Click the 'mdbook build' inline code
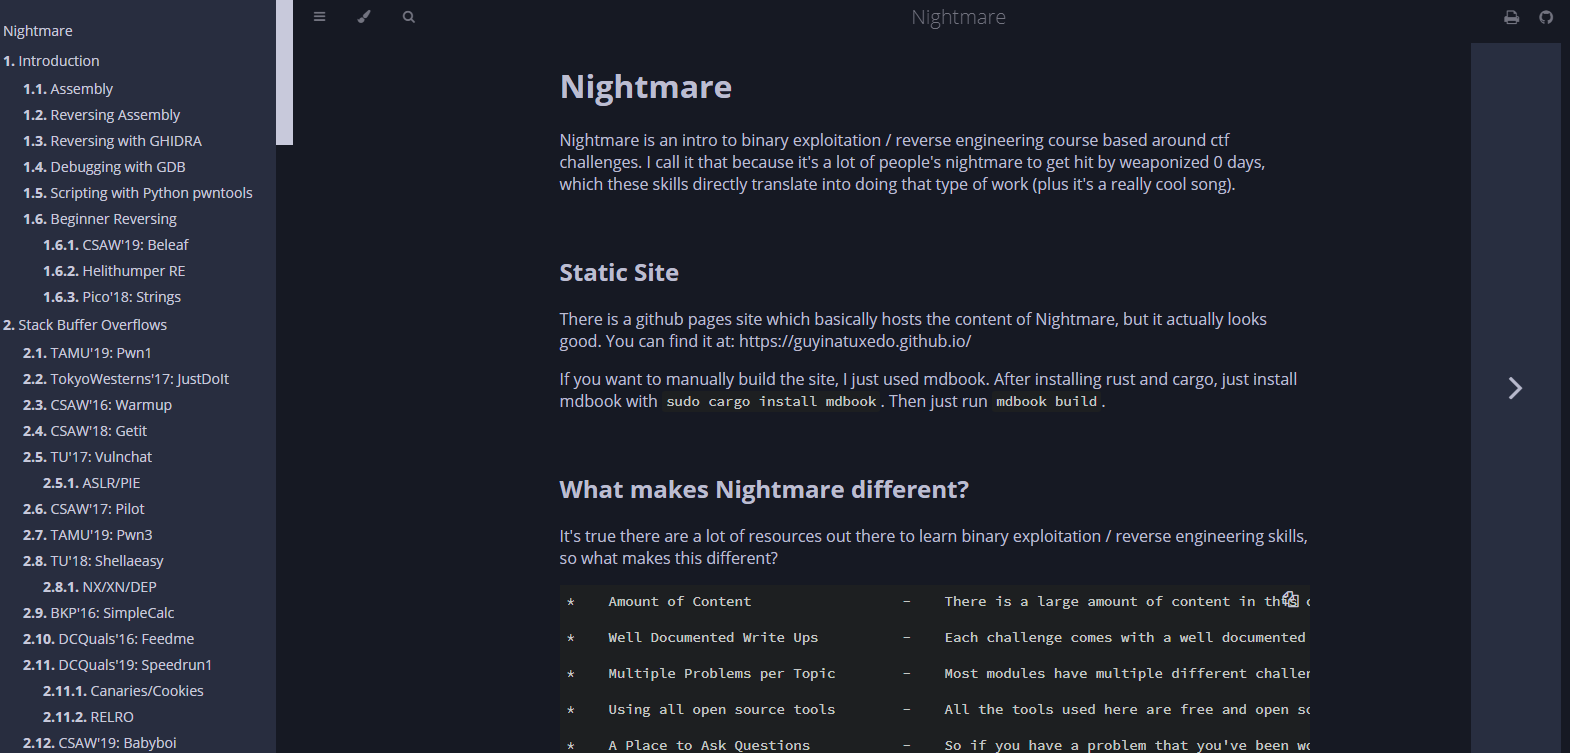The height and width of the screenshot is (753, 1570). click(1046, 402)
